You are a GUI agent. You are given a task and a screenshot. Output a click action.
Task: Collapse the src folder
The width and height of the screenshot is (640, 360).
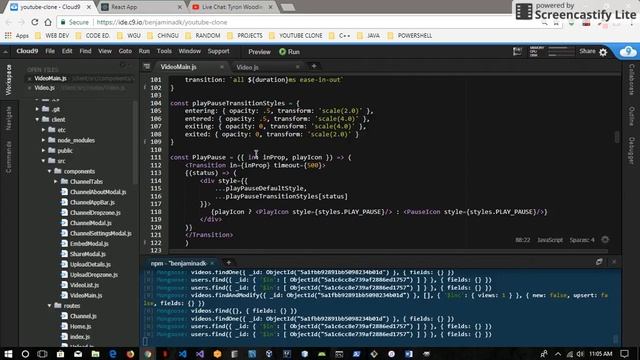click(43, 161)
